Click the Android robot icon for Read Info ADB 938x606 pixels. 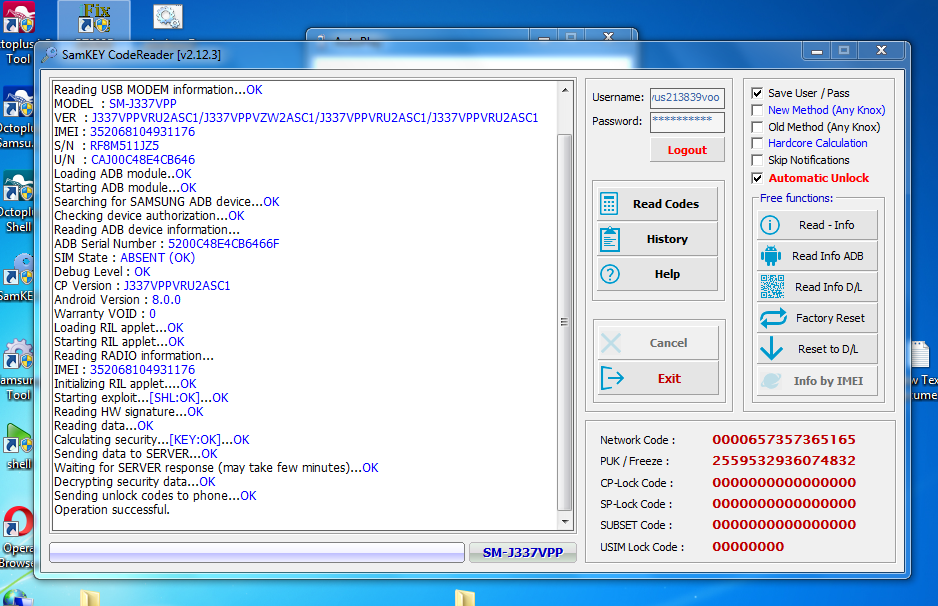[770, 256]
